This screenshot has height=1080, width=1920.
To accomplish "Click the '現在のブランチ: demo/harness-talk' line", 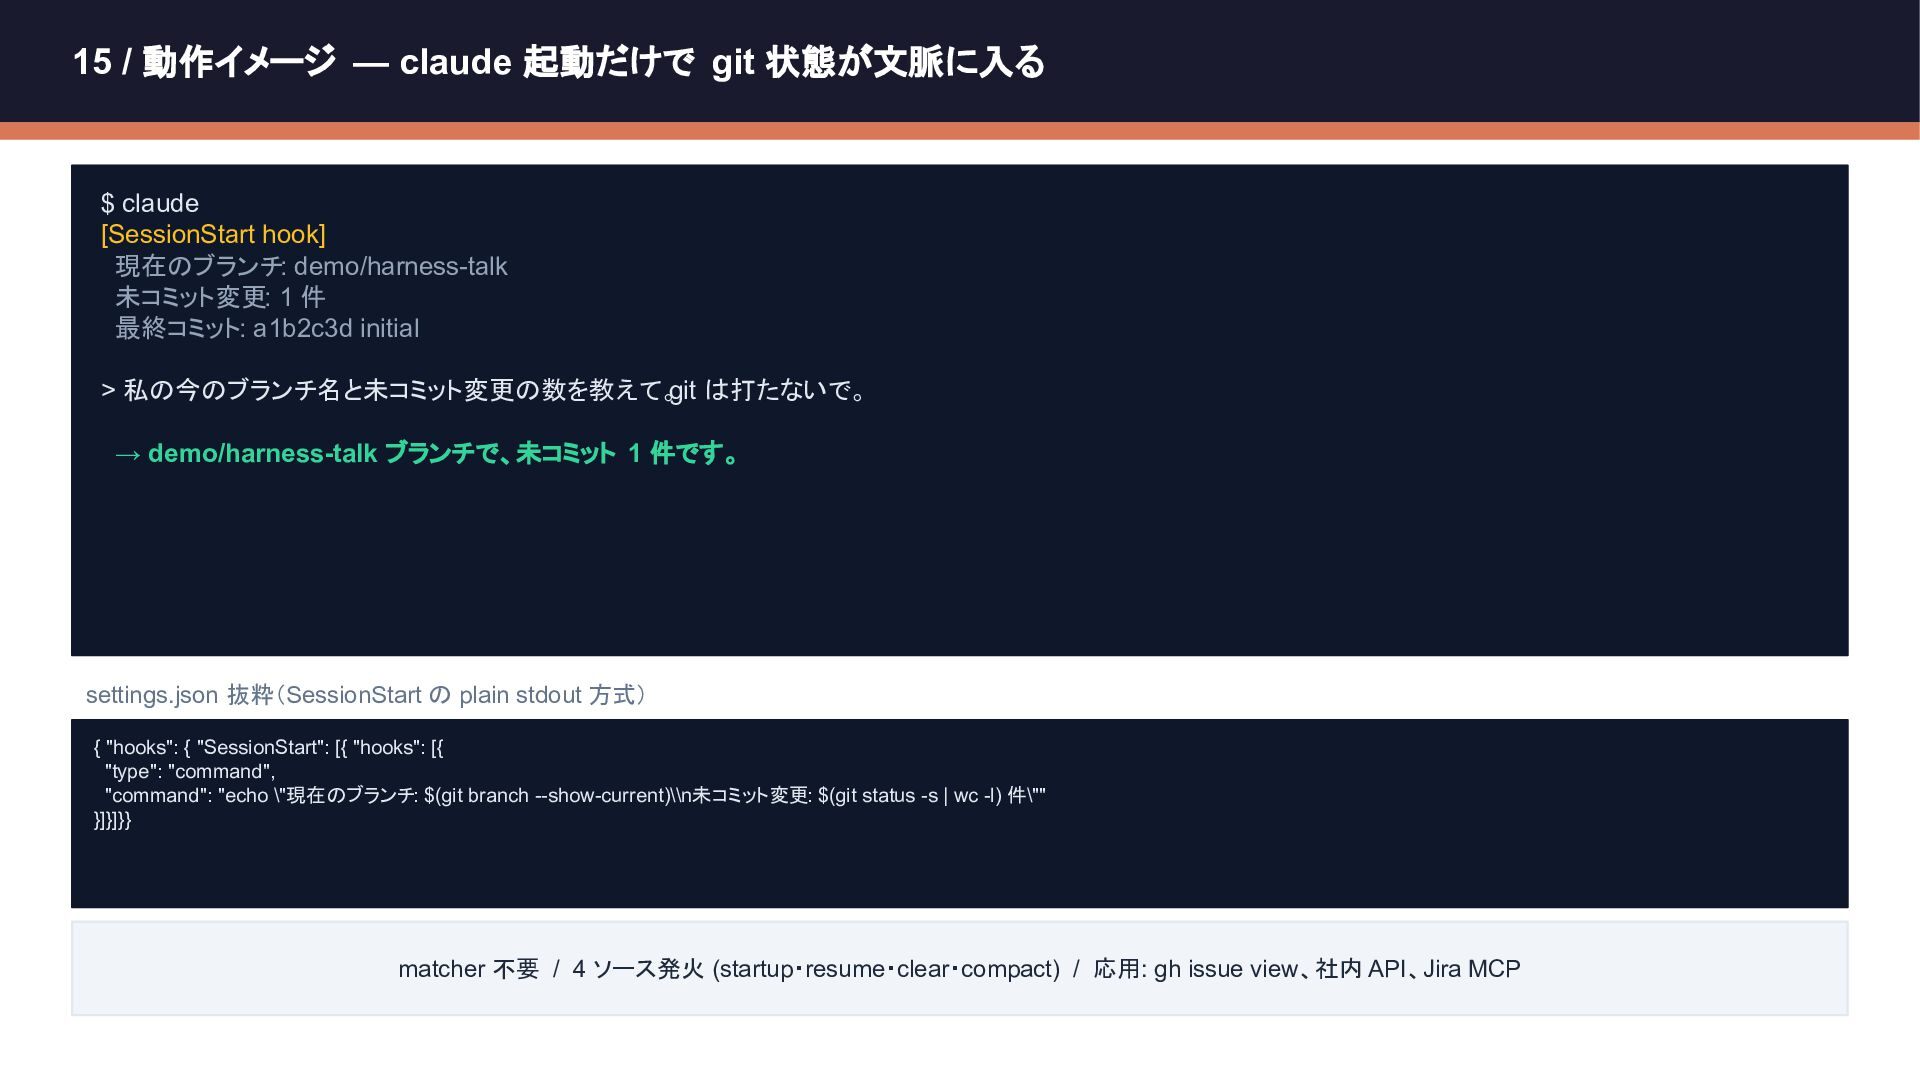I will tap(311, 266).
